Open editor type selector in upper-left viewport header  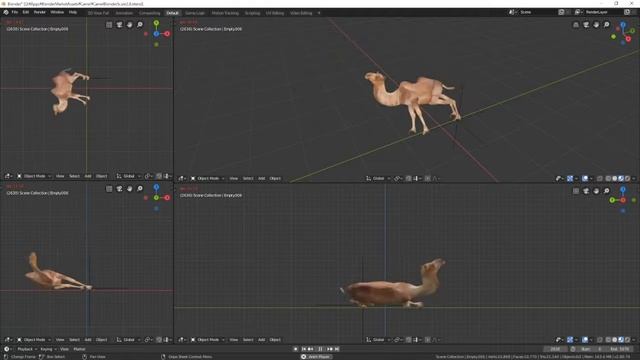coord(8,176)
